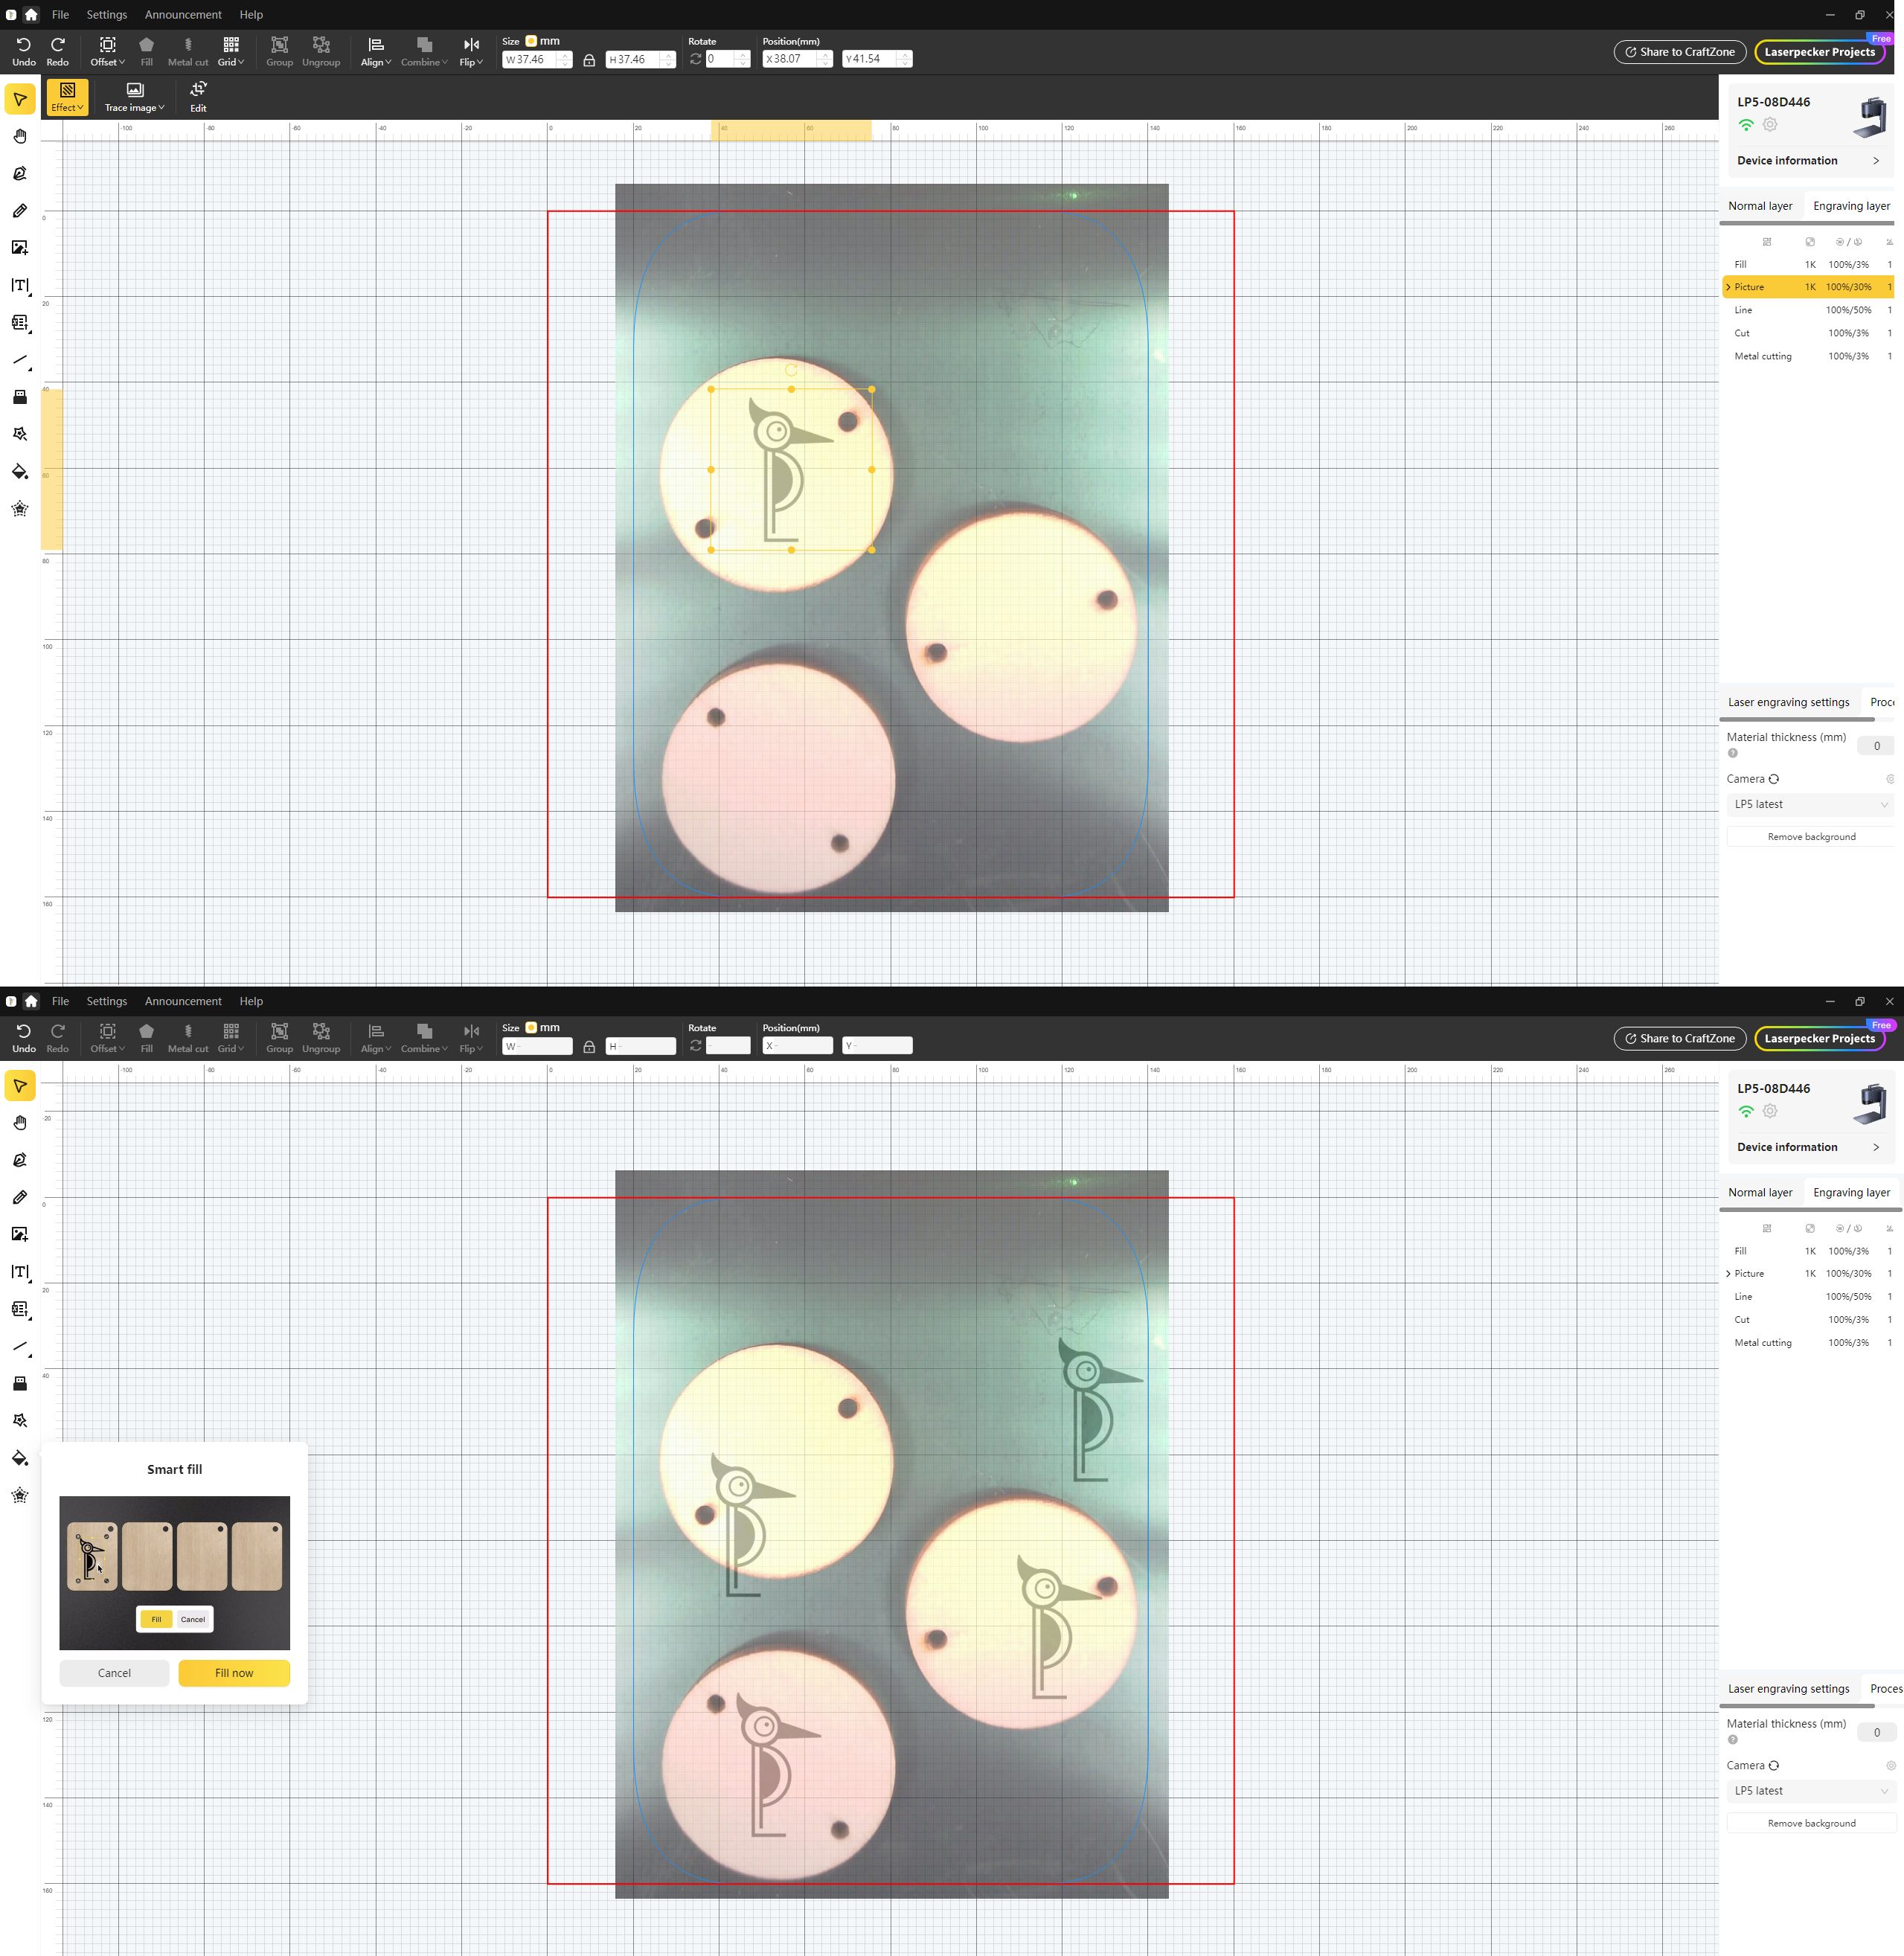
Task: Click Redo in the top window toolbar
Action: click(58, 51)
